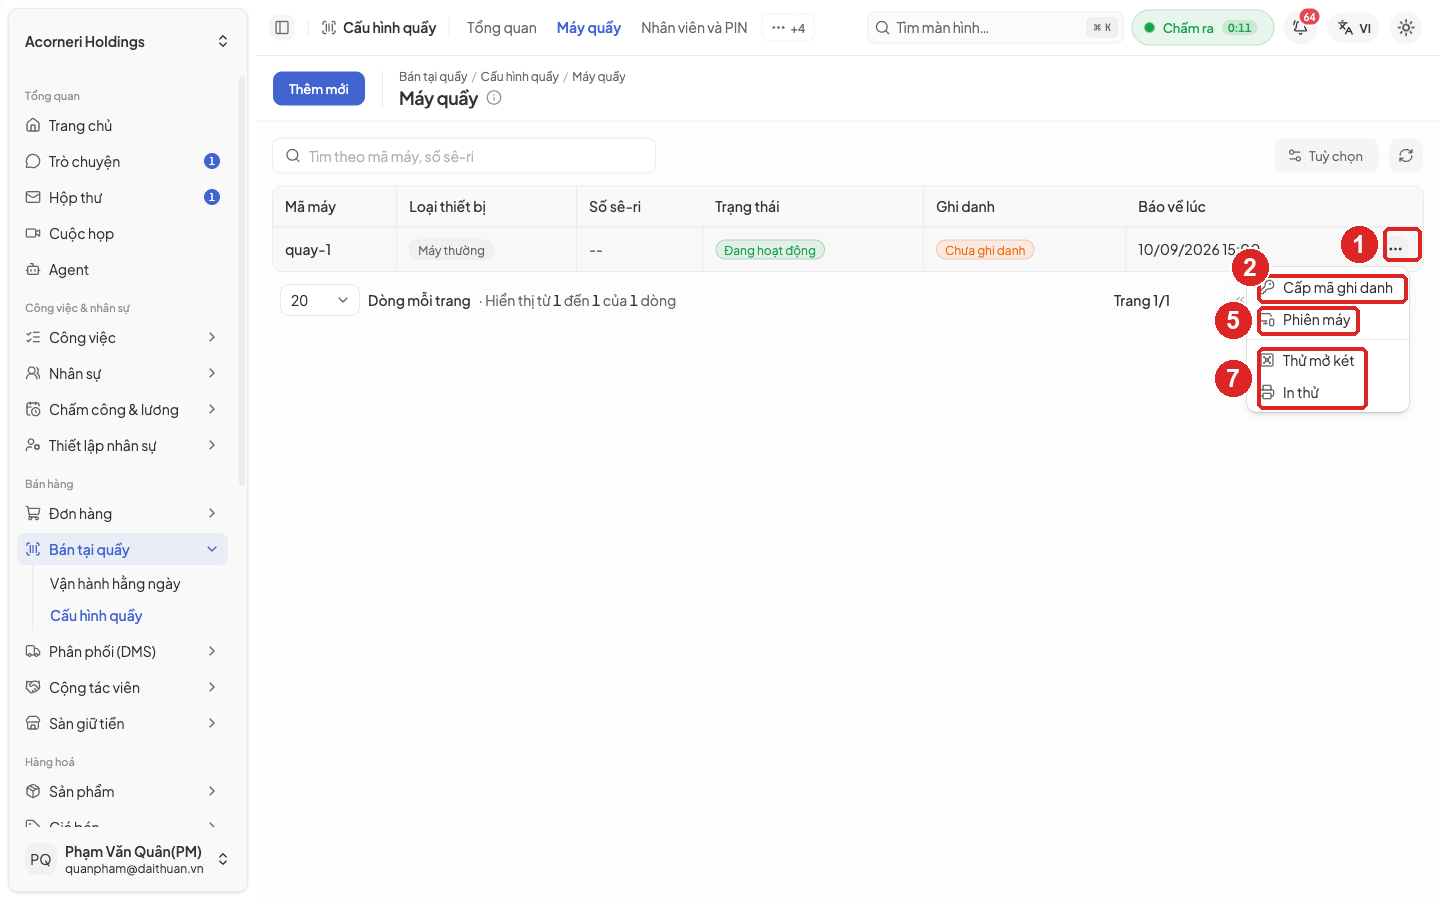The image size is (1440, 900).
Task: Open Phạm Văn Quân user account menu
Action: click(127, 860)
